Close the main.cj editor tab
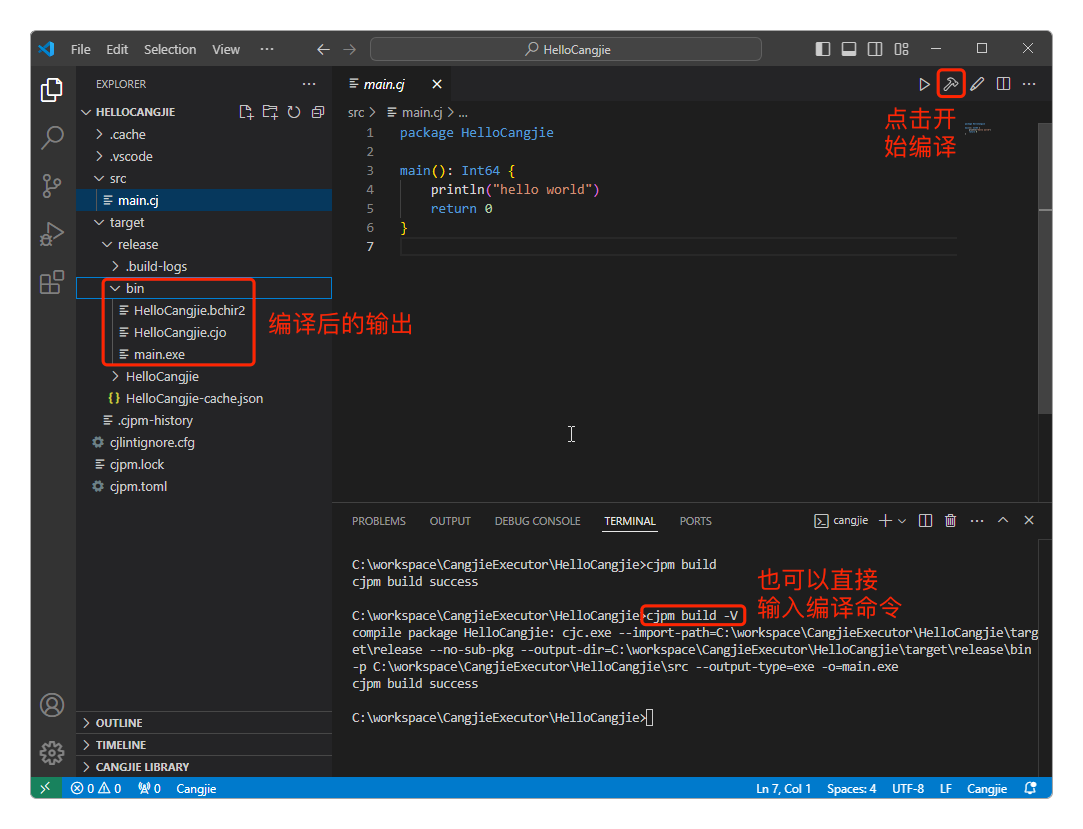This screenshot has width=1083, height=829. point(437,84)
